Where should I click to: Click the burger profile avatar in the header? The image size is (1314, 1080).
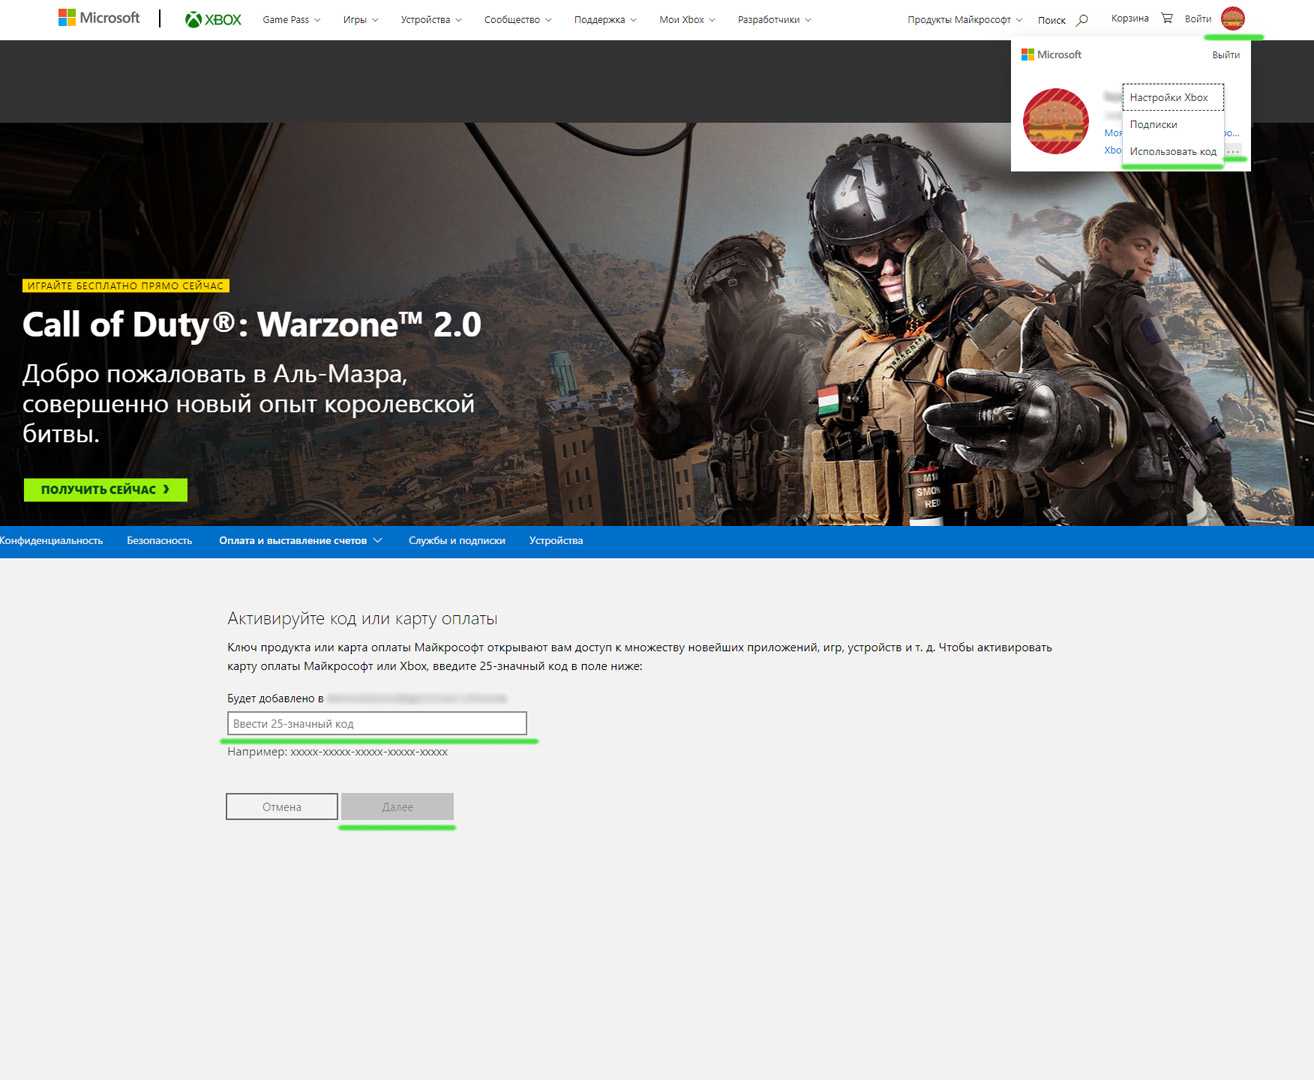click(1232, 18)
